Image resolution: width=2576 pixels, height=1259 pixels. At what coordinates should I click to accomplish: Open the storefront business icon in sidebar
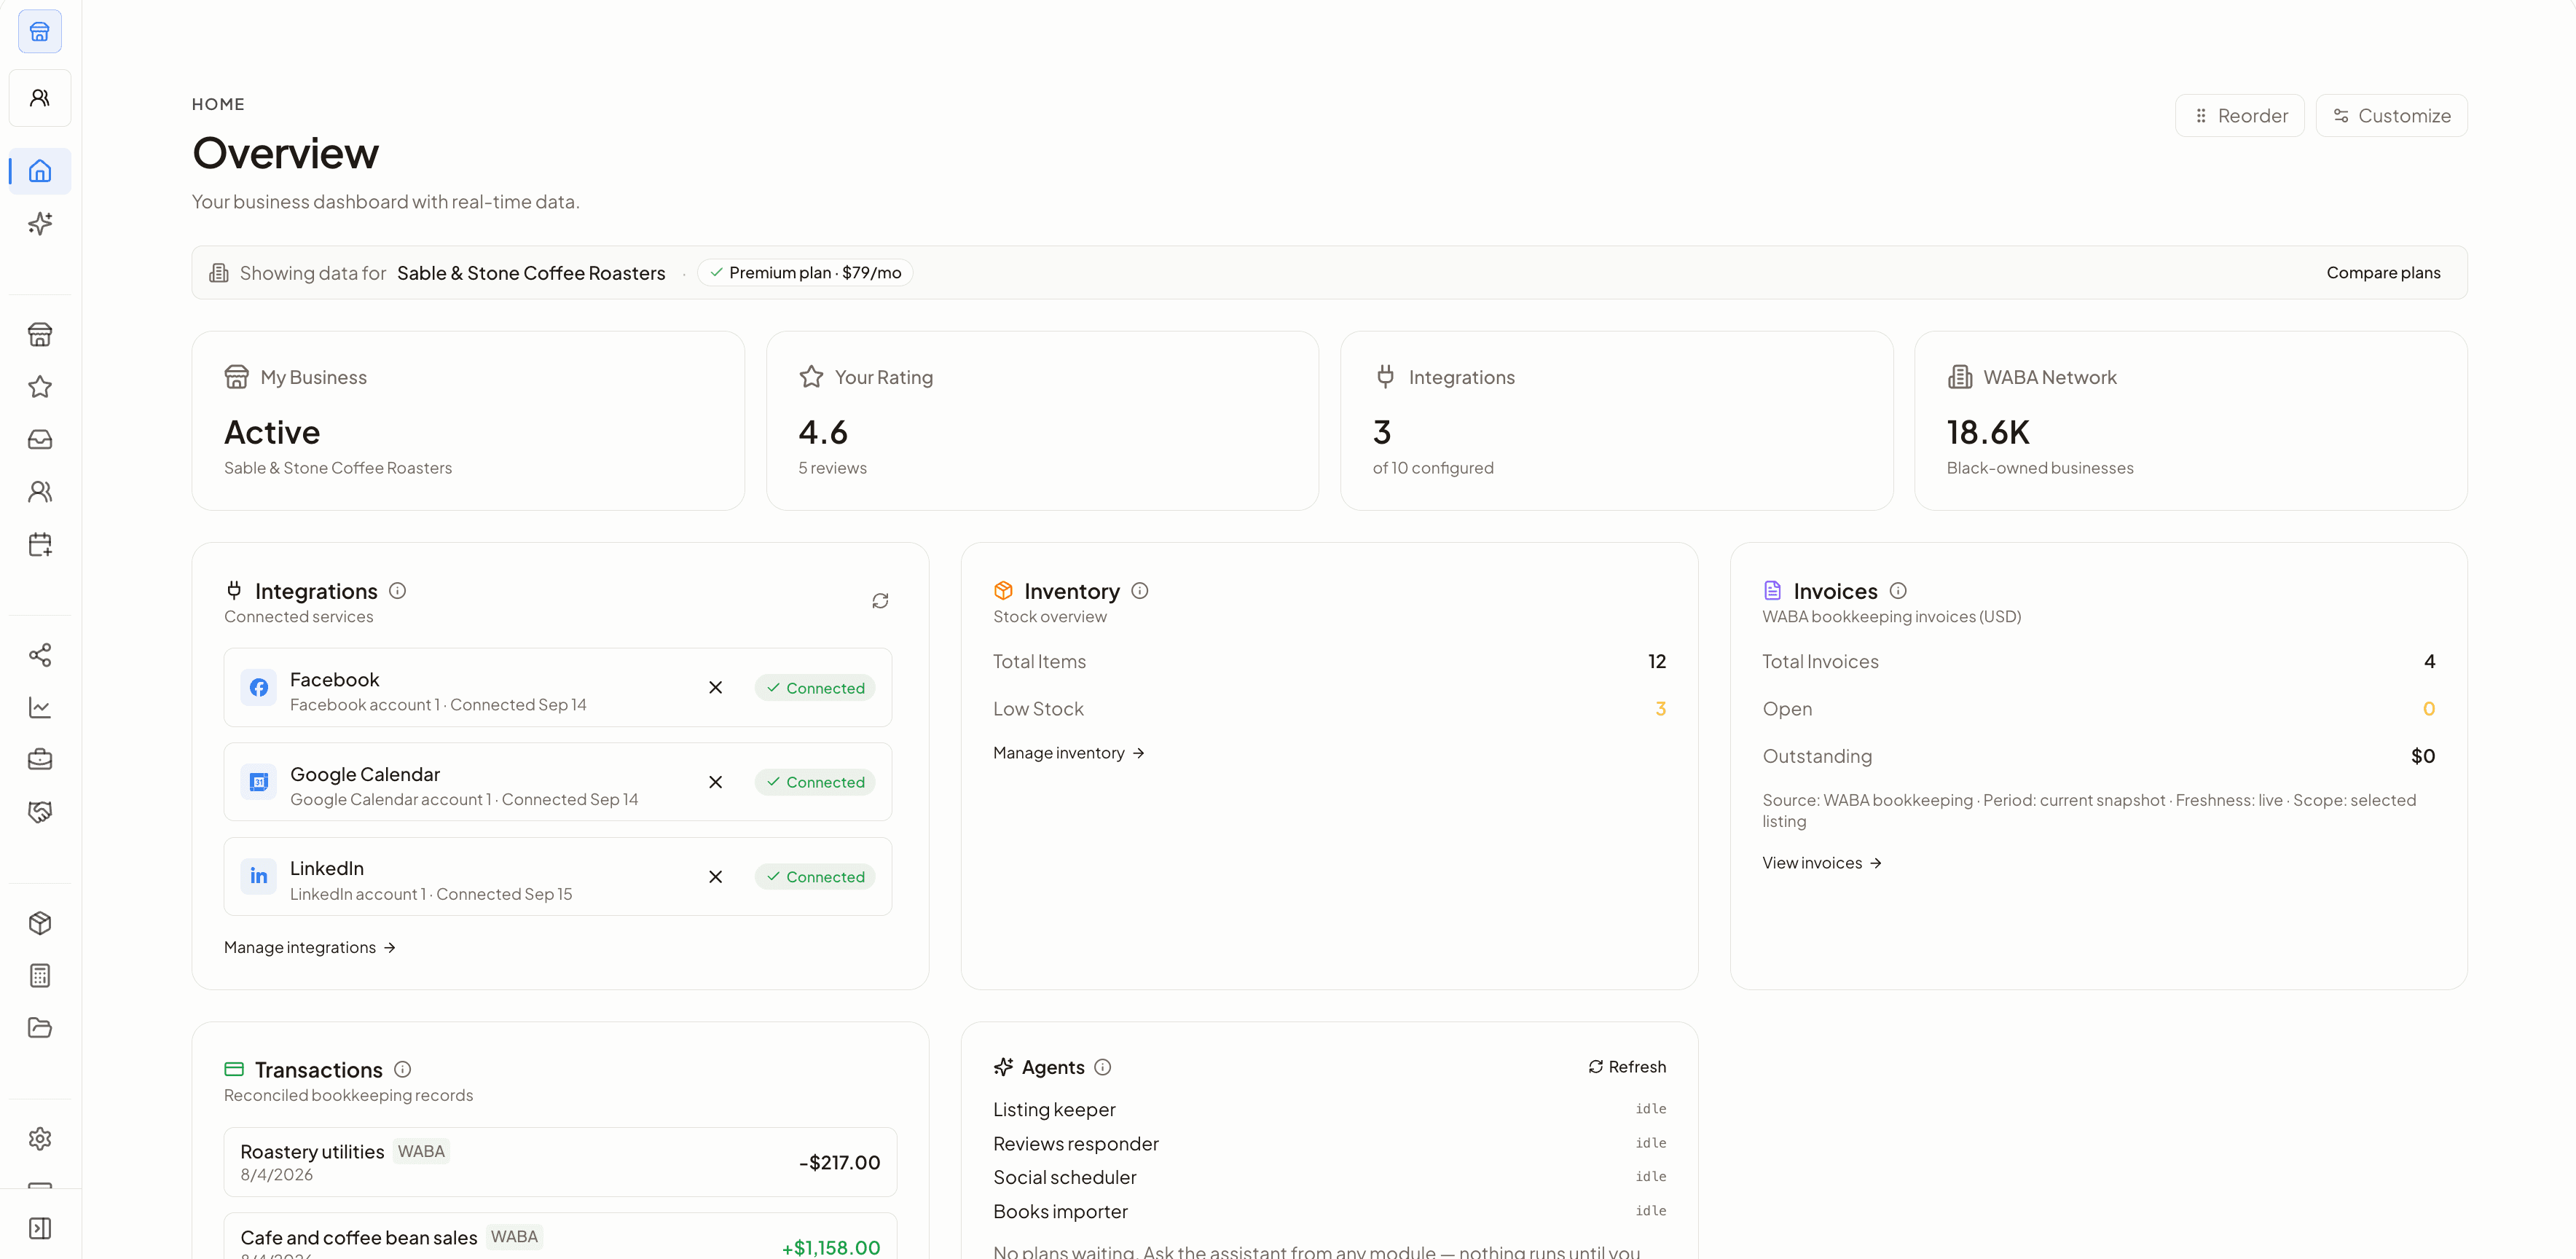click(40, 334)
